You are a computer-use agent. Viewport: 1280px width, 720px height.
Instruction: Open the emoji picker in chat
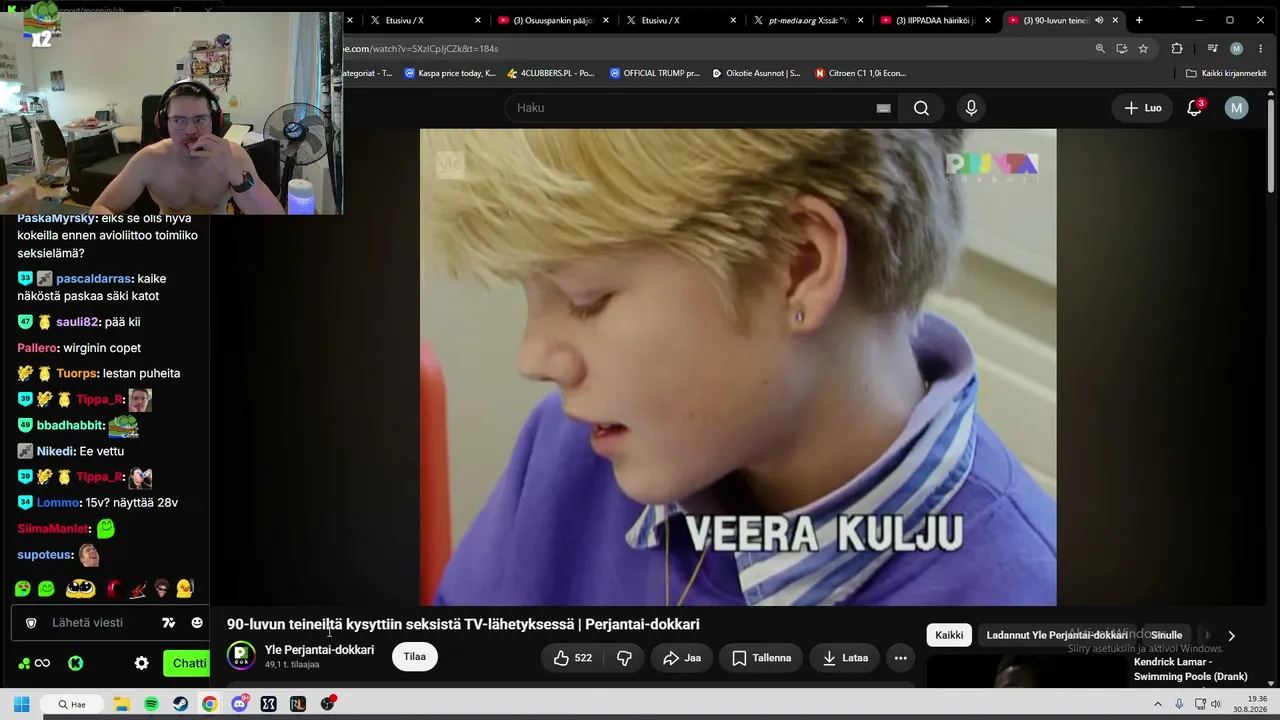(x=197, y=623)
